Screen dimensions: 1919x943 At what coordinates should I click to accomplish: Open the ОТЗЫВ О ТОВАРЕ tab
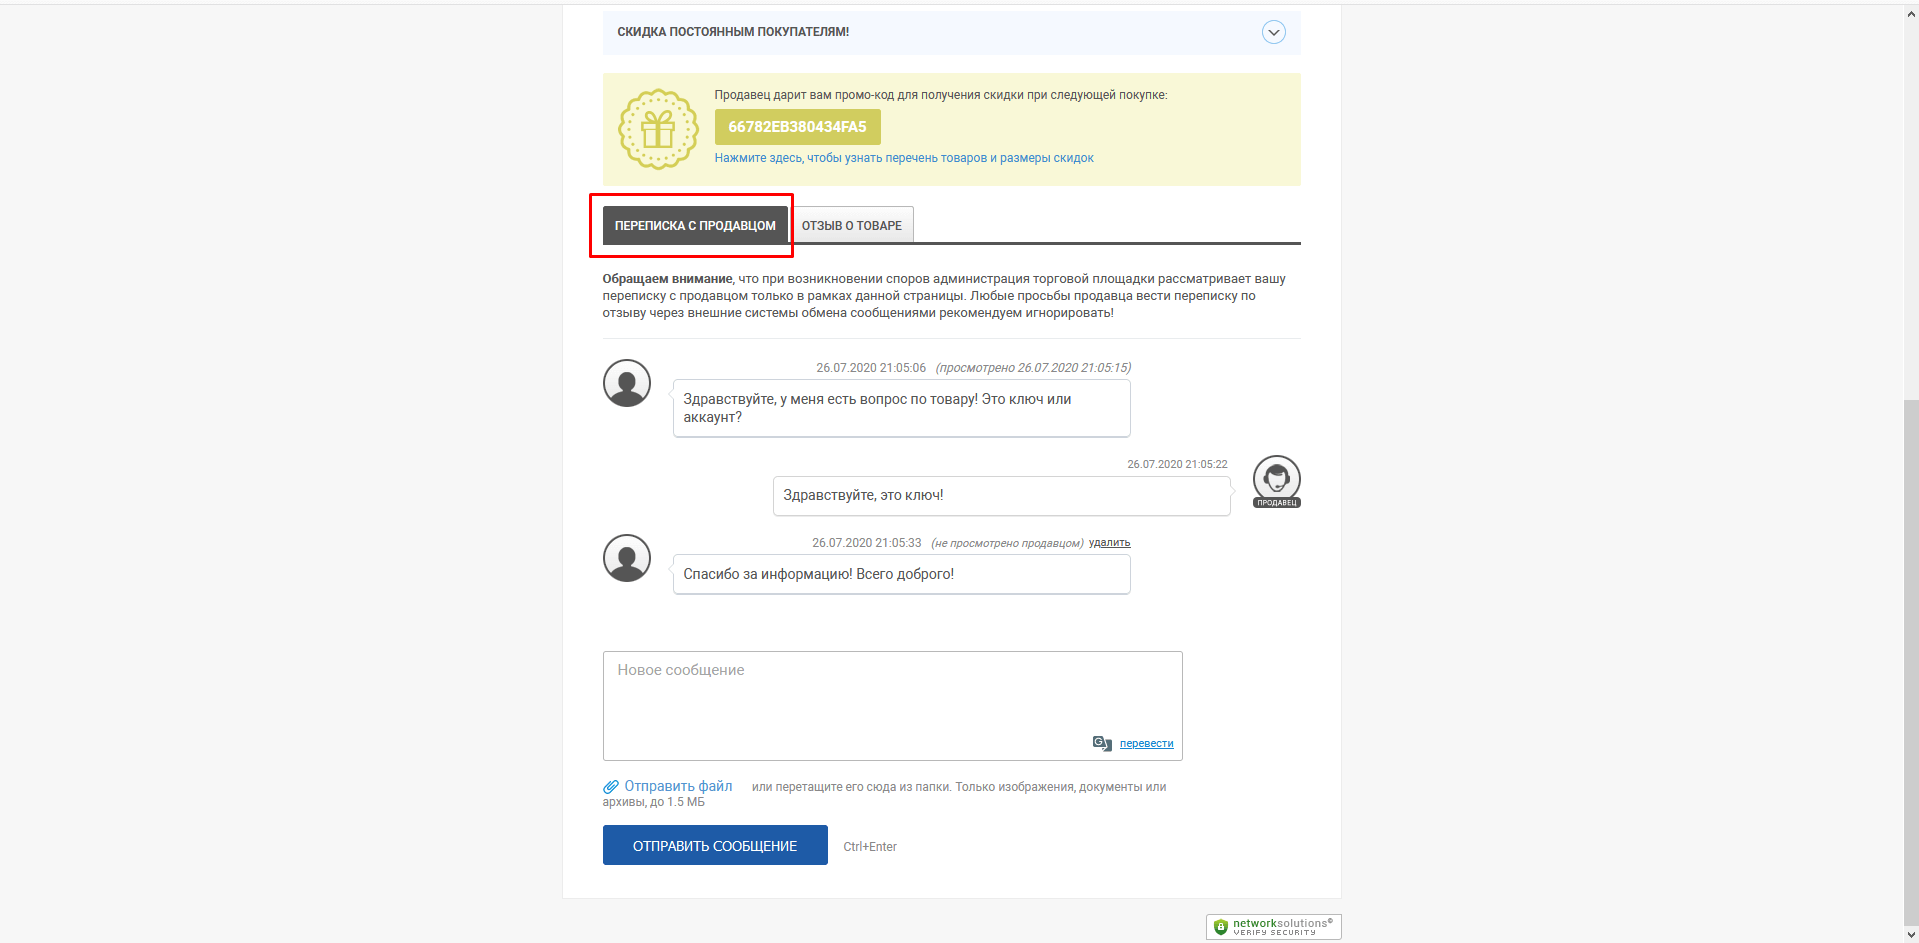(x=852, y=225)
